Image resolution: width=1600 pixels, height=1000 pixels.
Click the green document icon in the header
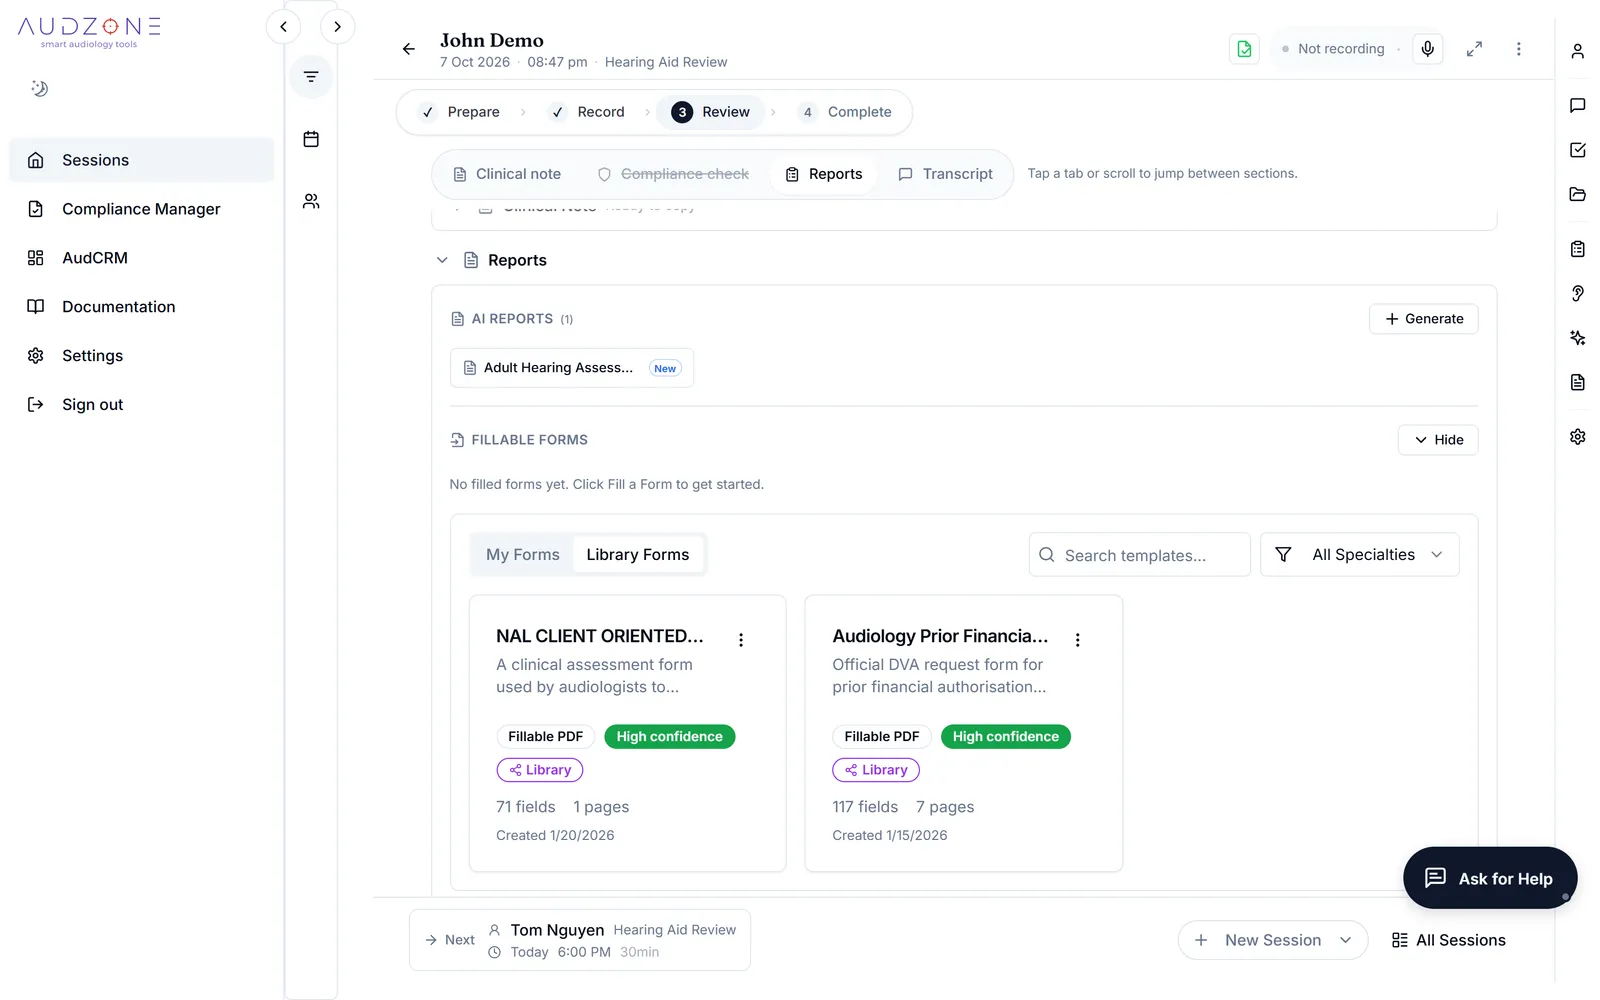1244,48
